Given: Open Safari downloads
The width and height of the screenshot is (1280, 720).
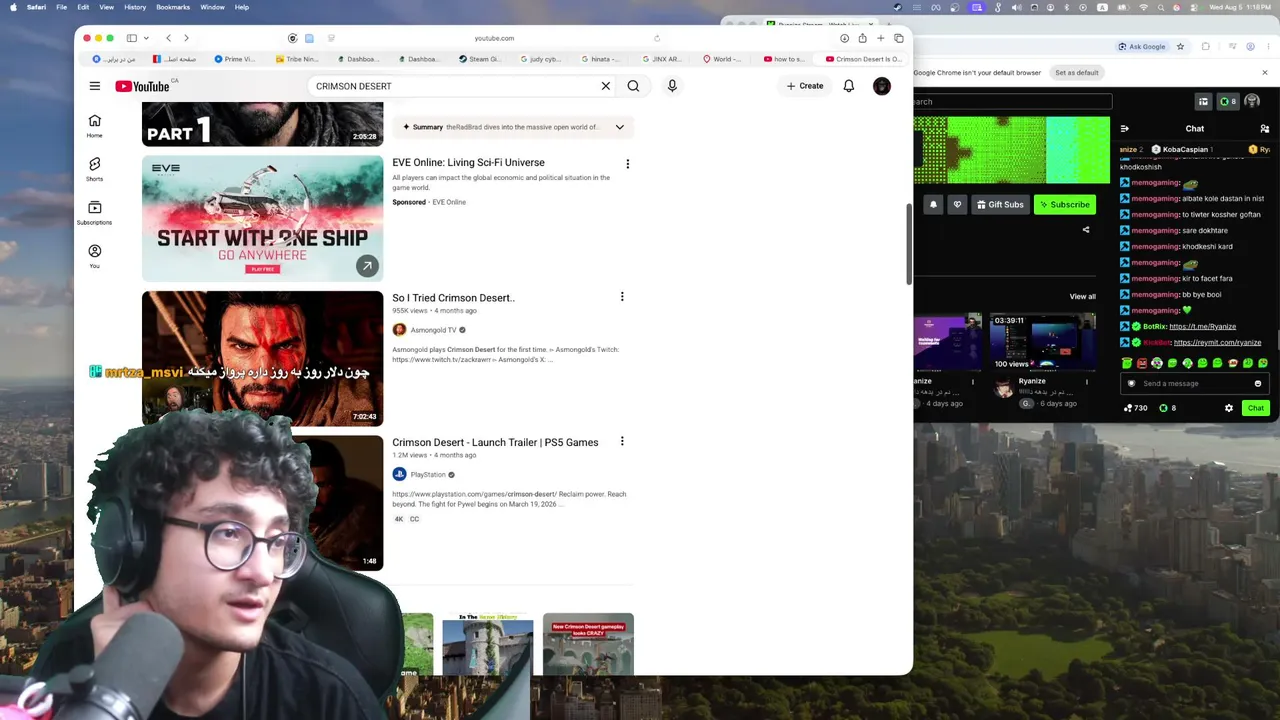Looking at the screenshot, I should (844, 38).
